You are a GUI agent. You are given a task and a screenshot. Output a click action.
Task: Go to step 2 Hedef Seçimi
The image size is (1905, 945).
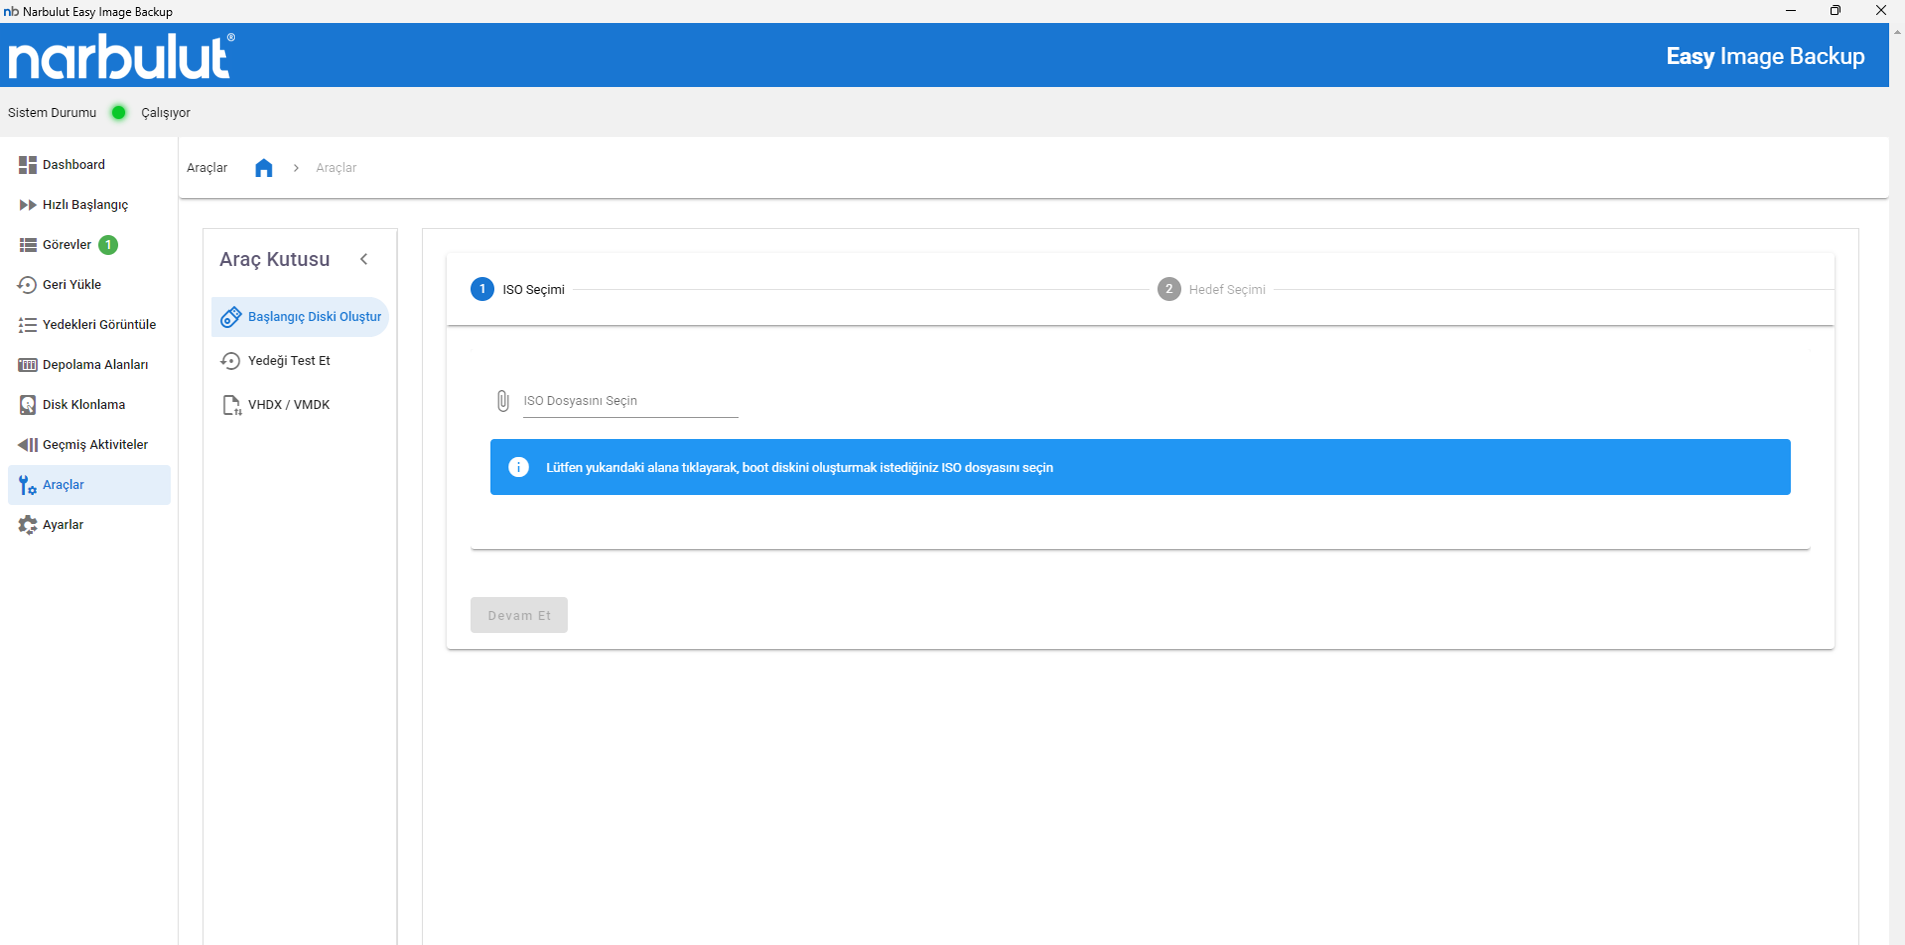[1211, 289]
